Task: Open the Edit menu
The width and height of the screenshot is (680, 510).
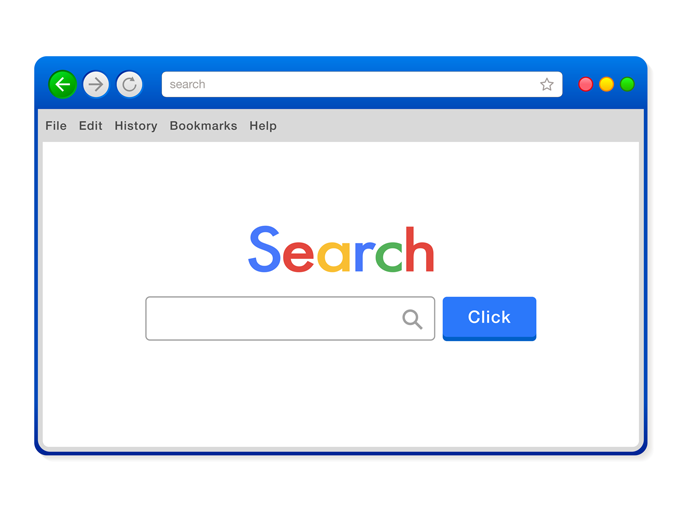Action: pos(91,126)
